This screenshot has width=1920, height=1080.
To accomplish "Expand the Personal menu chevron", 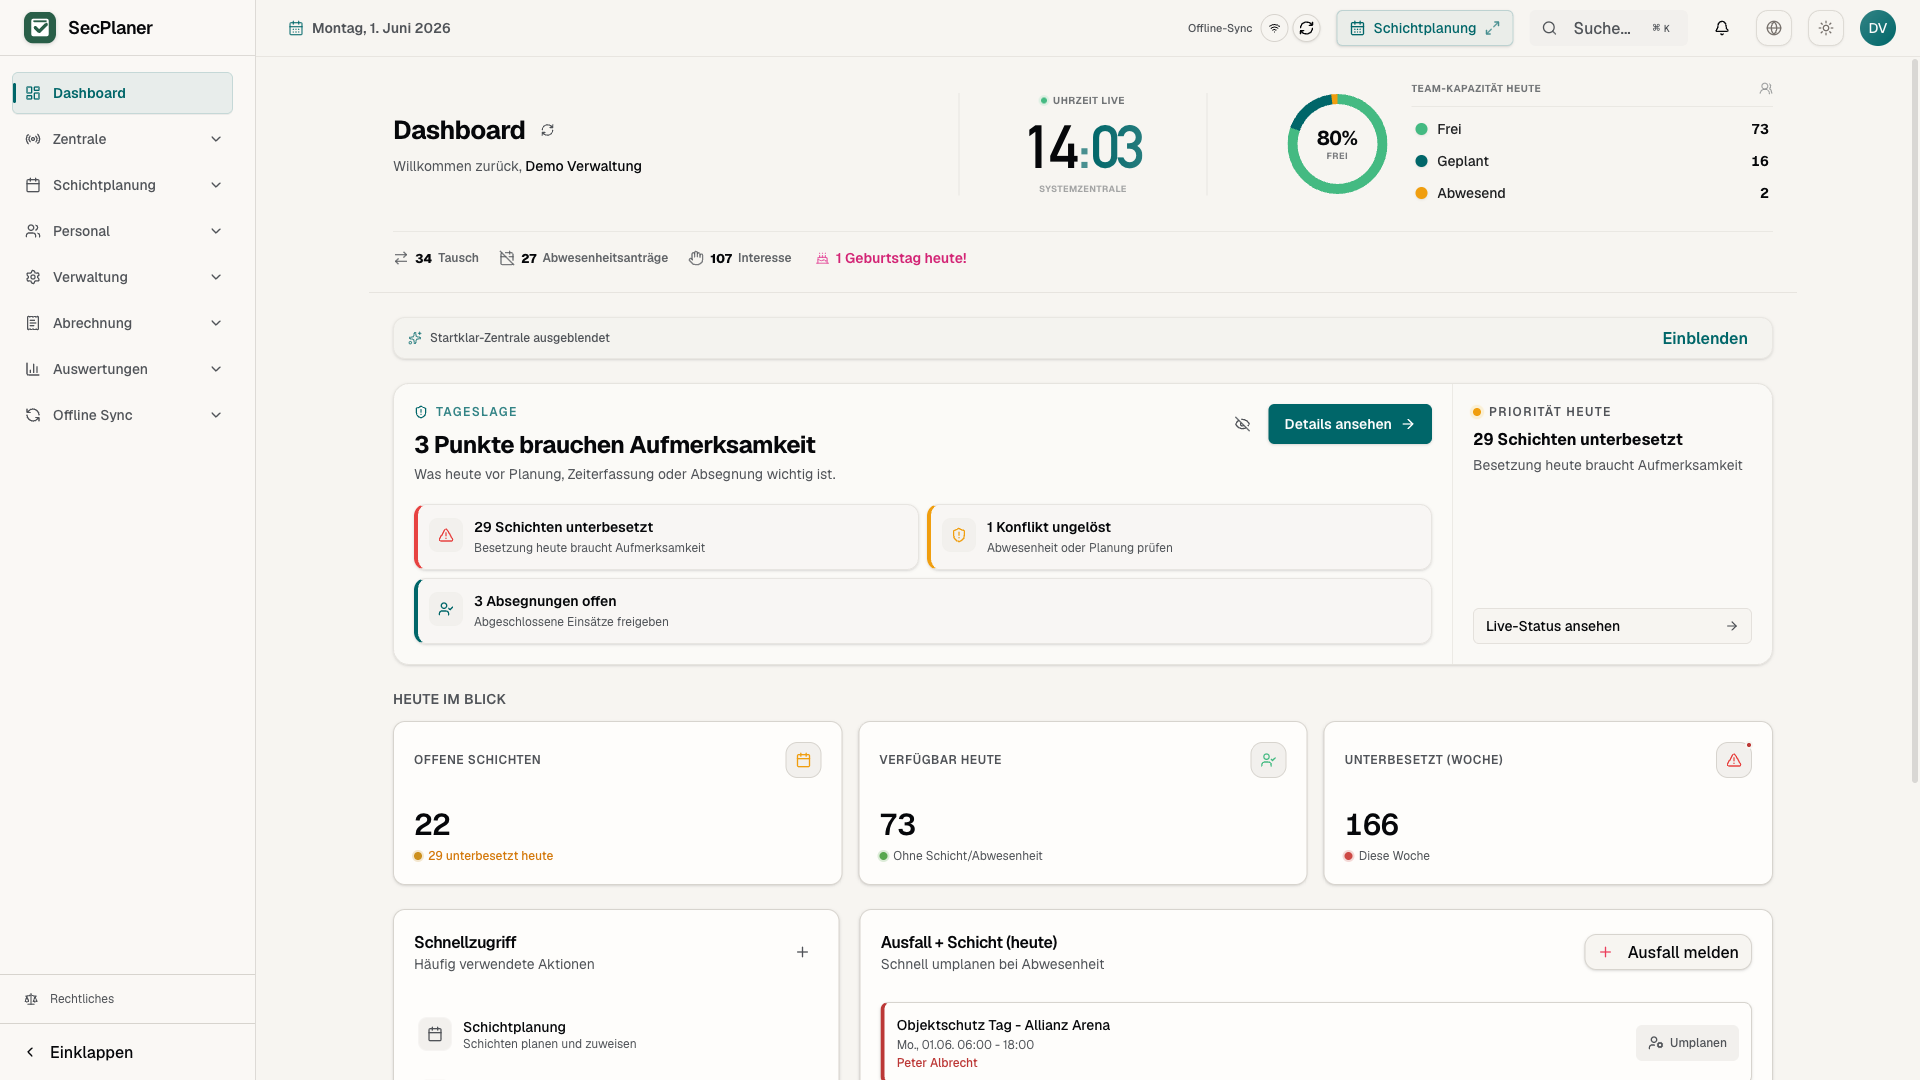I will point(216,231).
